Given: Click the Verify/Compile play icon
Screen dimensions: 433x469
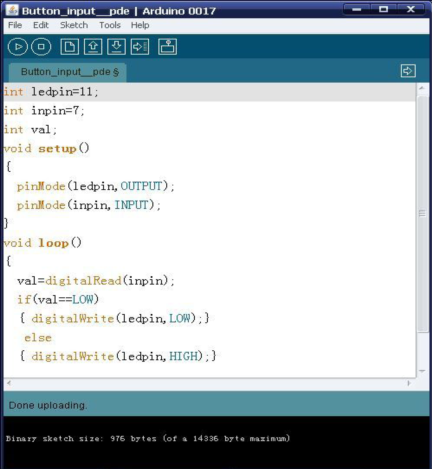Looking at the screenshot, I should [x=18, y=47].
